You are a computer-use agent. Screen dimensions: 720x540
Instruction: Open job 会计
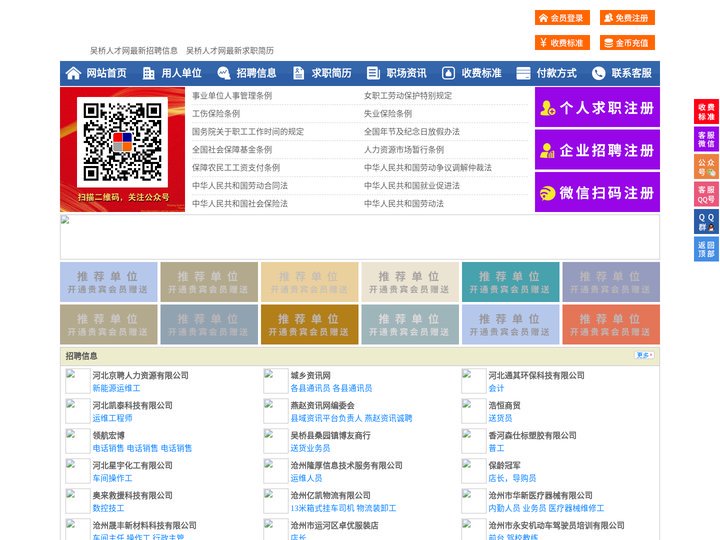[x=496, y=388]
